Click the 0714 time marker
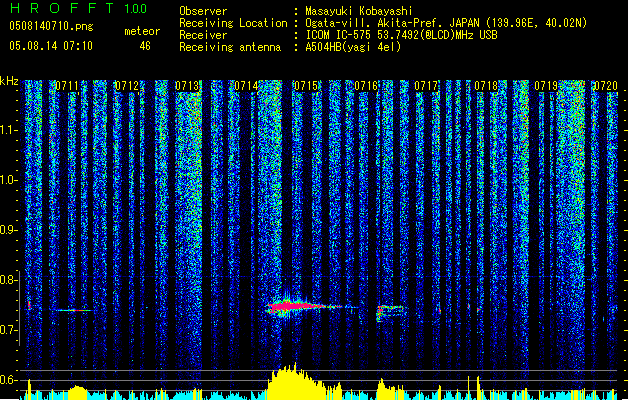 tap(246, 86)
